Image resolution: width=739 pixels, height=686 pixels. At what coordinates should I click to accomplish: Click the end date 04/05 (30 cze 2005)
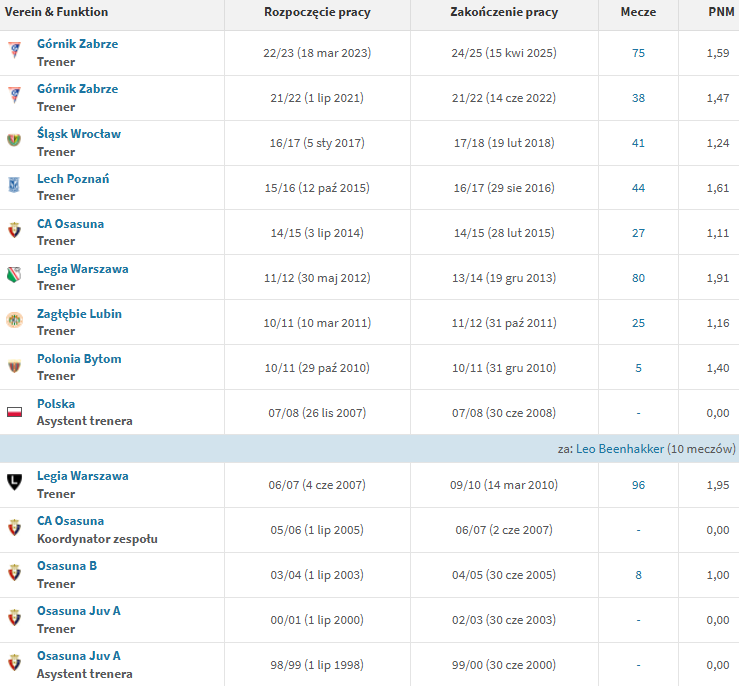pyautogui.click(x=504, y=575)
